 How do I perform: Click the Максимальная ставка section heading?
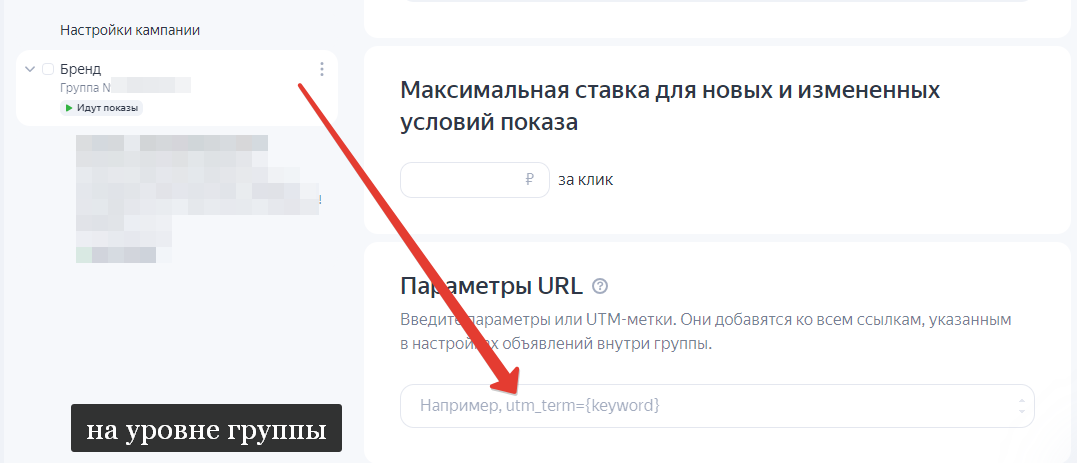pos(670,106)
